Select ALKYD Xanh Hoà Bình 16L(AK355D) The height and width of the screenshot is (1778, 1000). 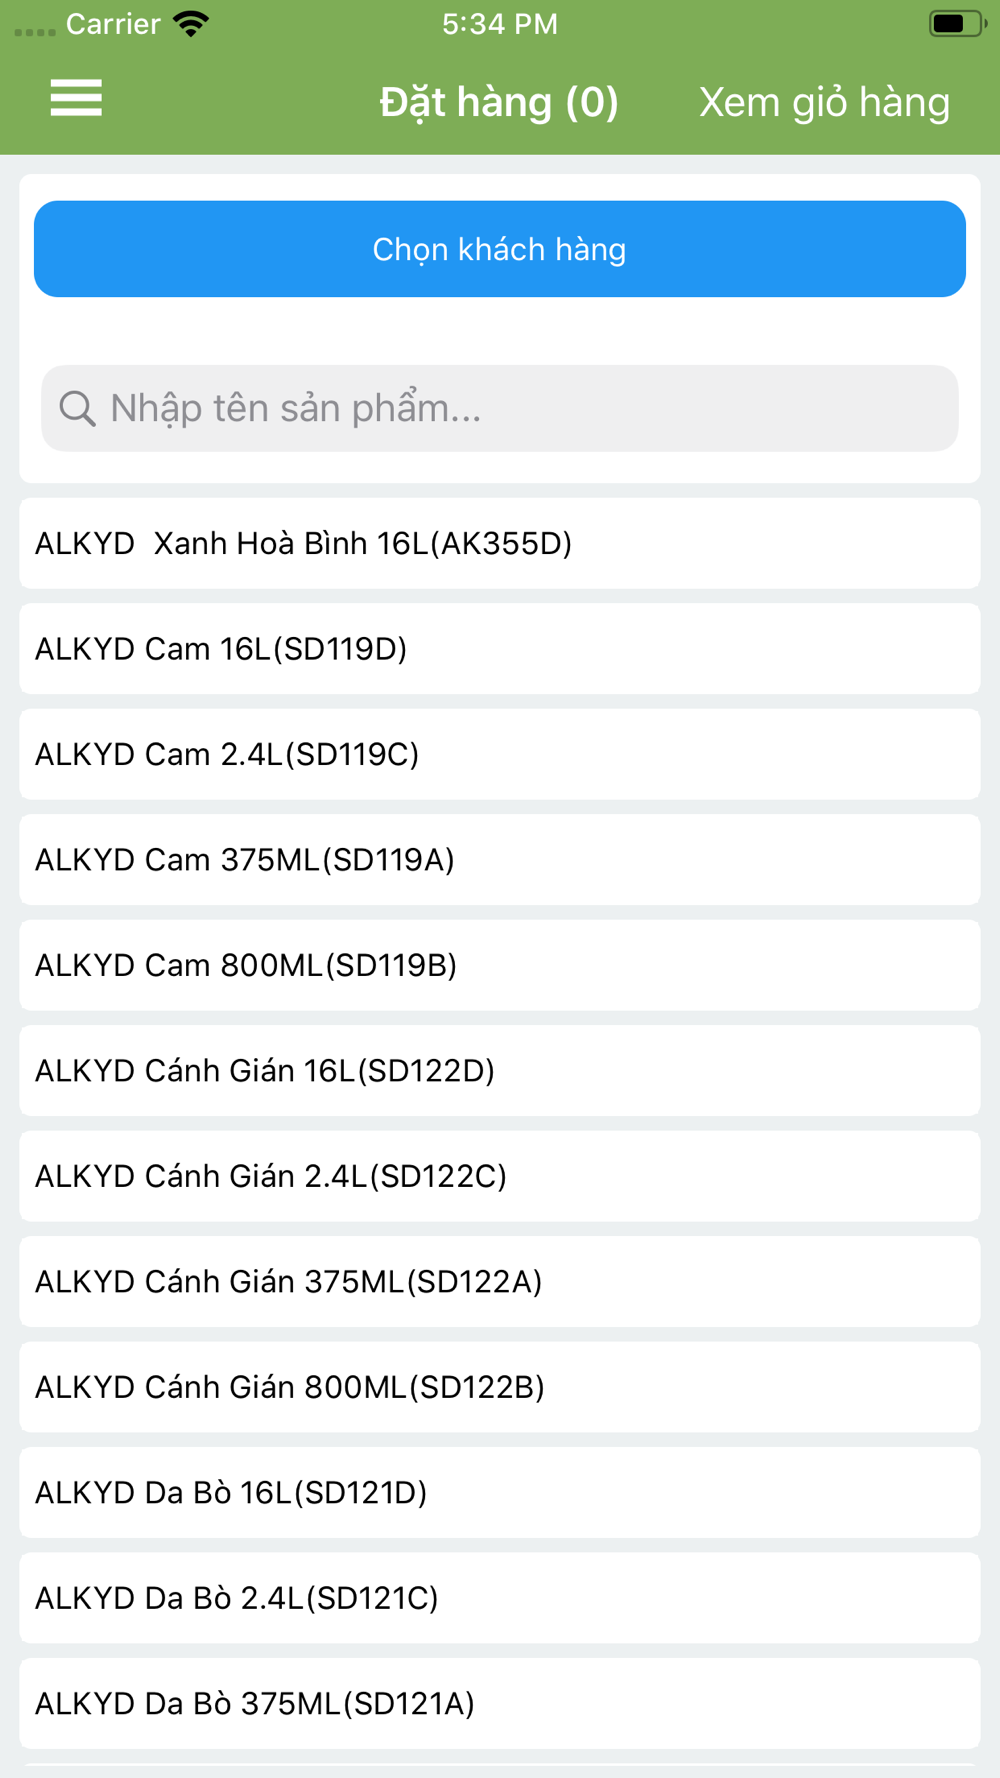click(x=499, y=543)
